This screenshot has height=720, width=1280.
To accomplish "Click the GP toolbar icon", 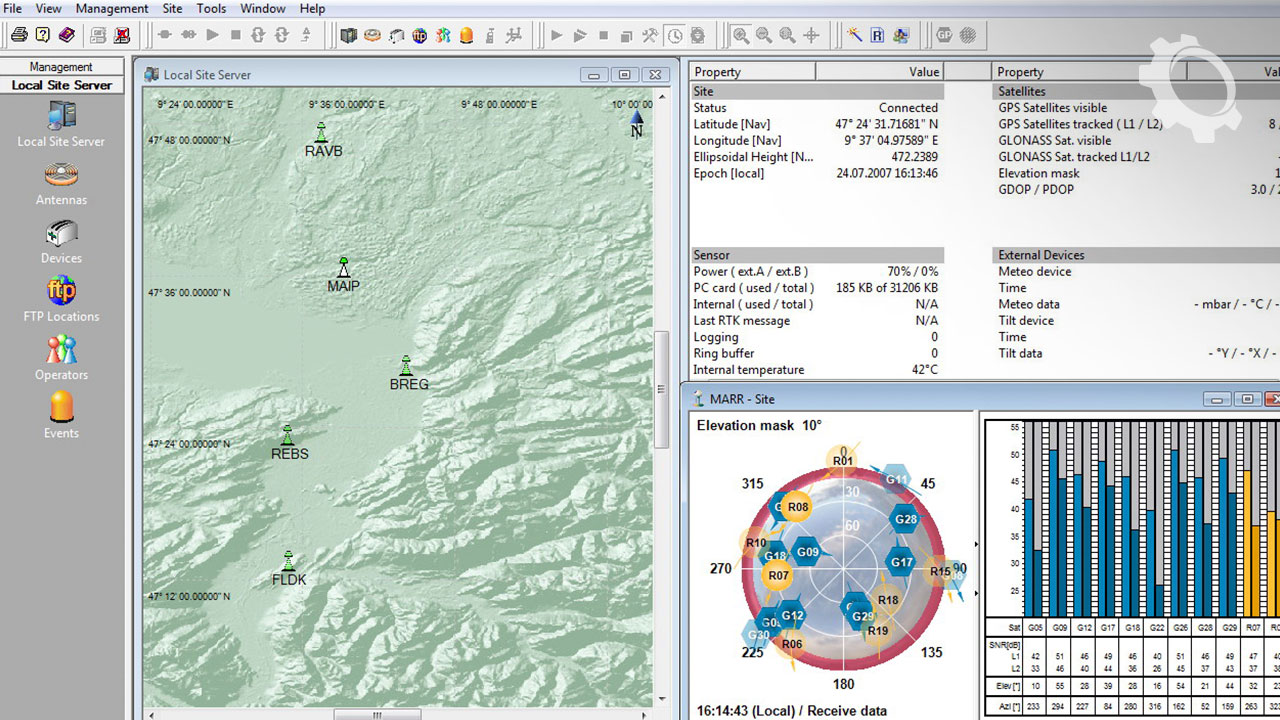I will click(x=944, y=35).
